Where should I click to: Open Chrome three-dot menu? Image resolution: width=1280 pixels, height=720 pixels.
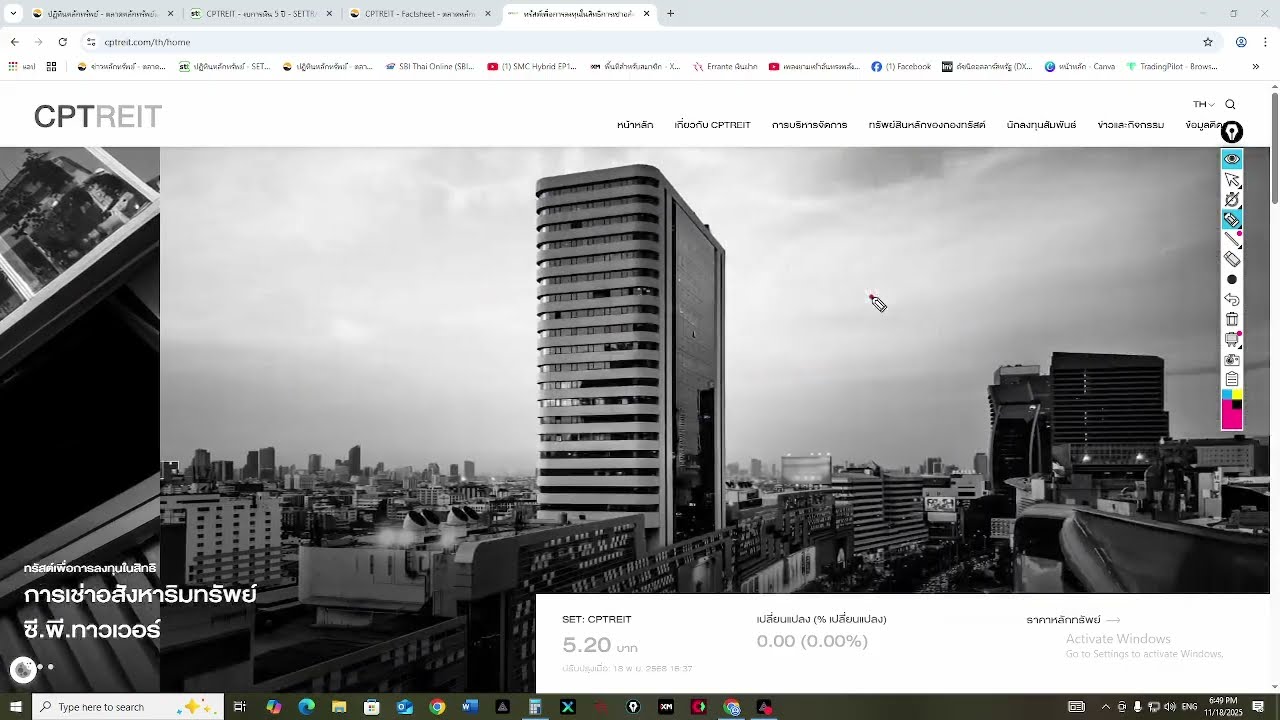coord(1265,42)
